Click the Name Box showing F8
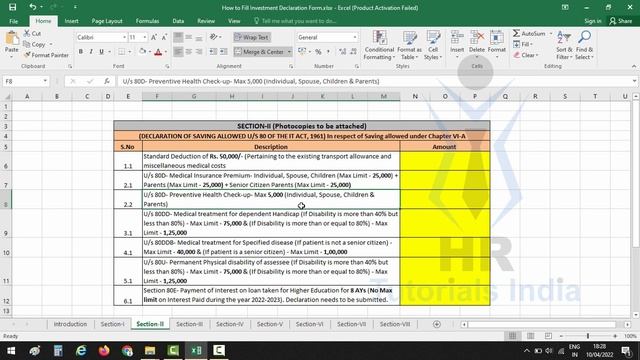 click(x=25, y=81)
